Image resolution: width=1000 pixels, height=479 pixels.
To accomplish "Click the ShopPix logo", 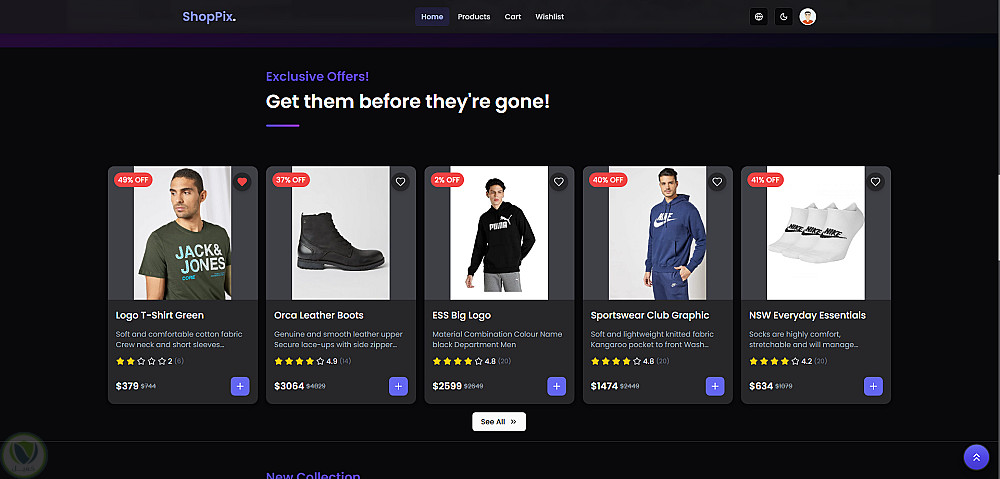I will [210, 17].
